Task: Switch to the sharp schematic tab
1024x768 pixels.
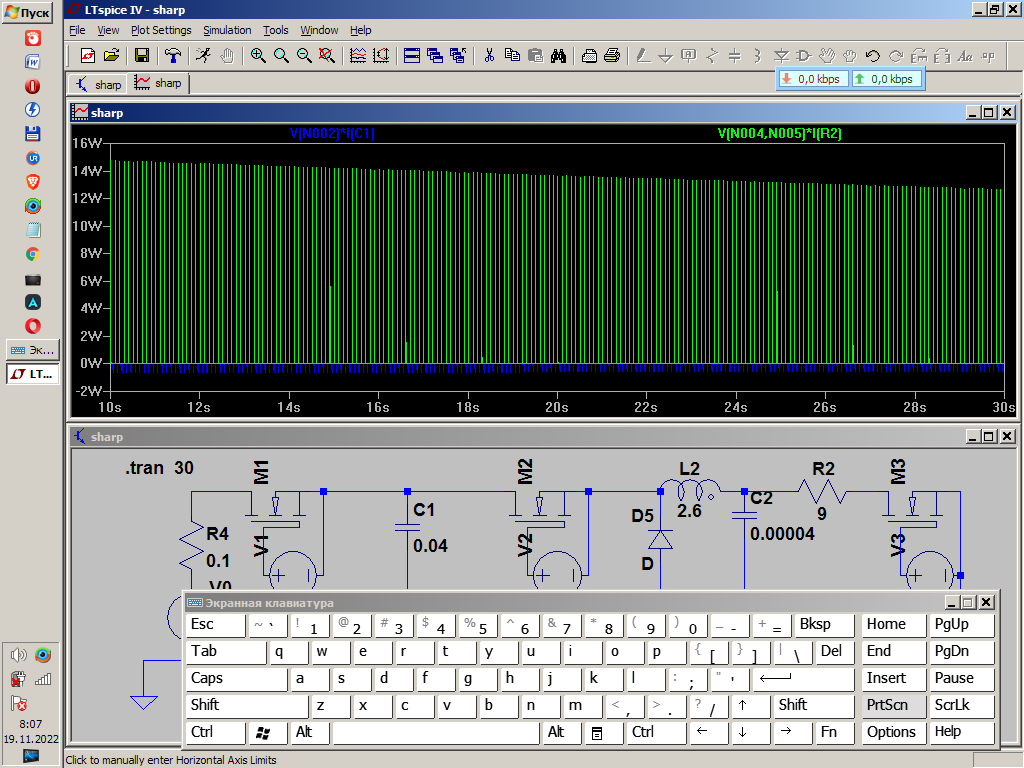Action: (x=98, y=84)
